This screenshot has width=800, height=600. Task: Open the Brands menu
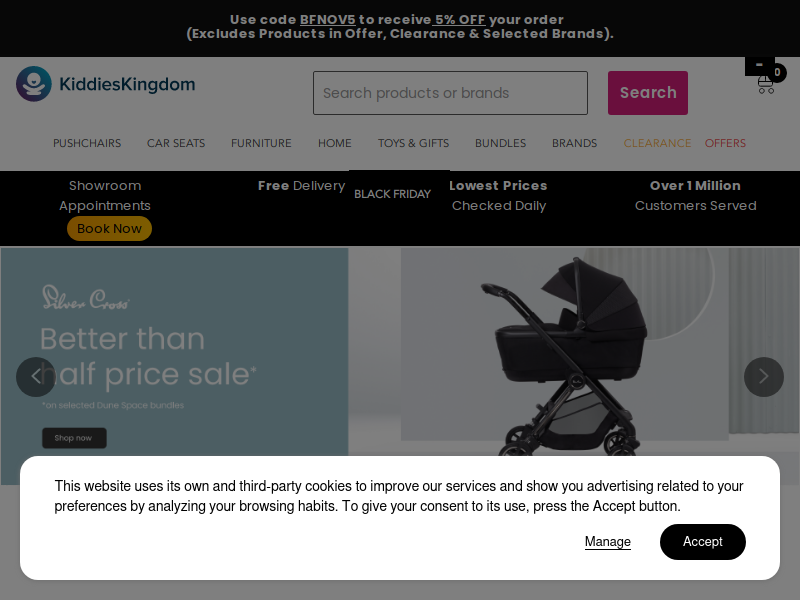point(574,143)
